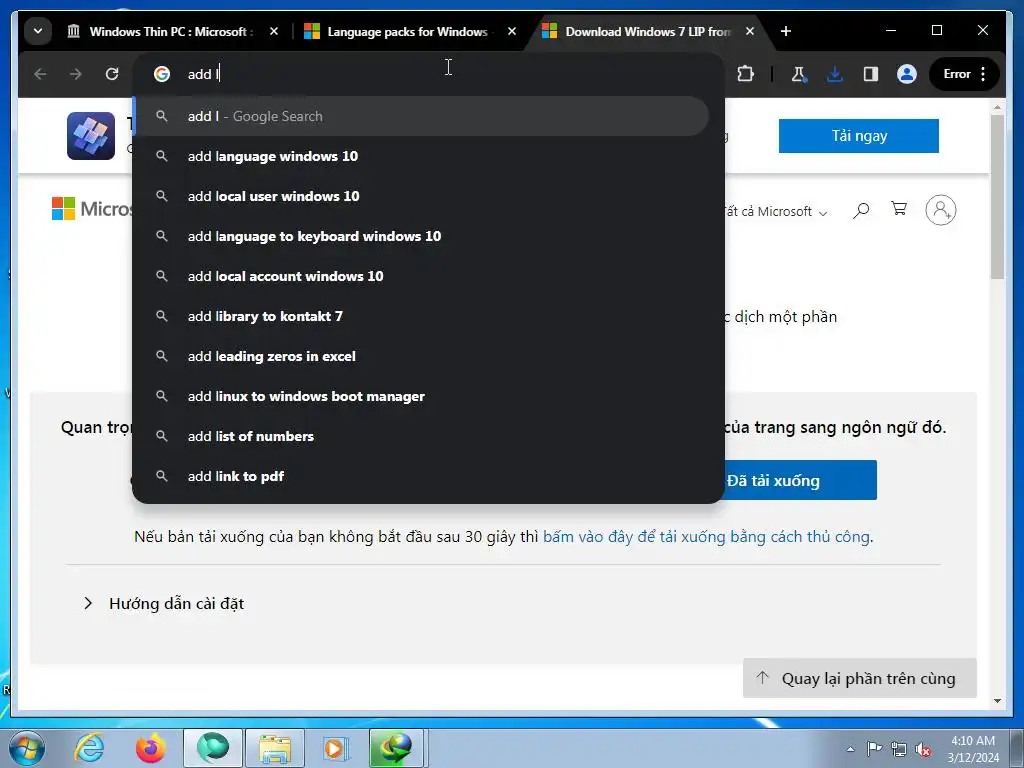Image resolution: width=1024 pixels, height=768 pixels.
Task: Choose 'add list of numbers' suggestion
Action: click(421, 436)
